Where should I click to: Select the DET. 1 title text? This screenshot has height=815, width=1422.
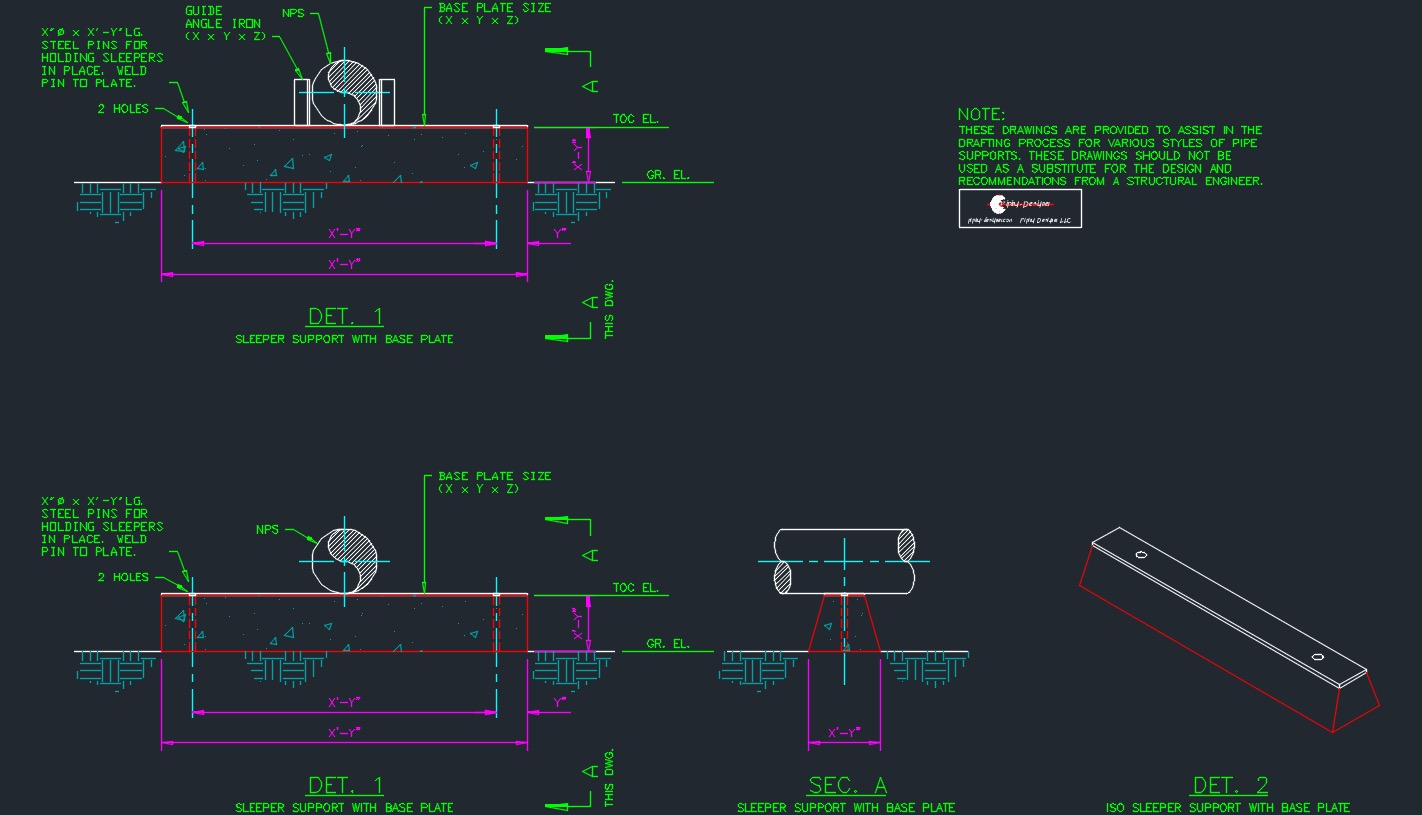(x=343, y=316)
